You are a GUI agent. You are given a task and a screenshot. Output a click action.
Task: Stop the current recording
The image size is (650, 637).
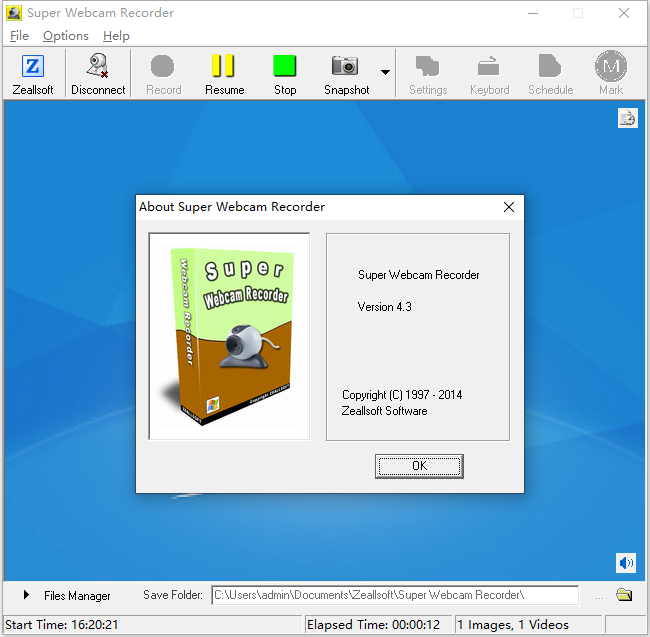coord(285,74)
